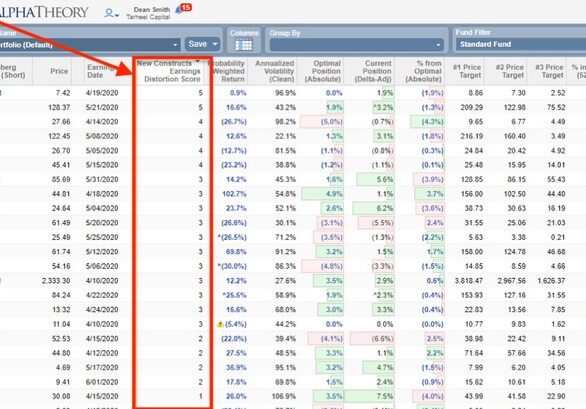Screen dimensions: 586x409
Task: Sort by #1 Price Target header
Action: [x=467, y=71]
